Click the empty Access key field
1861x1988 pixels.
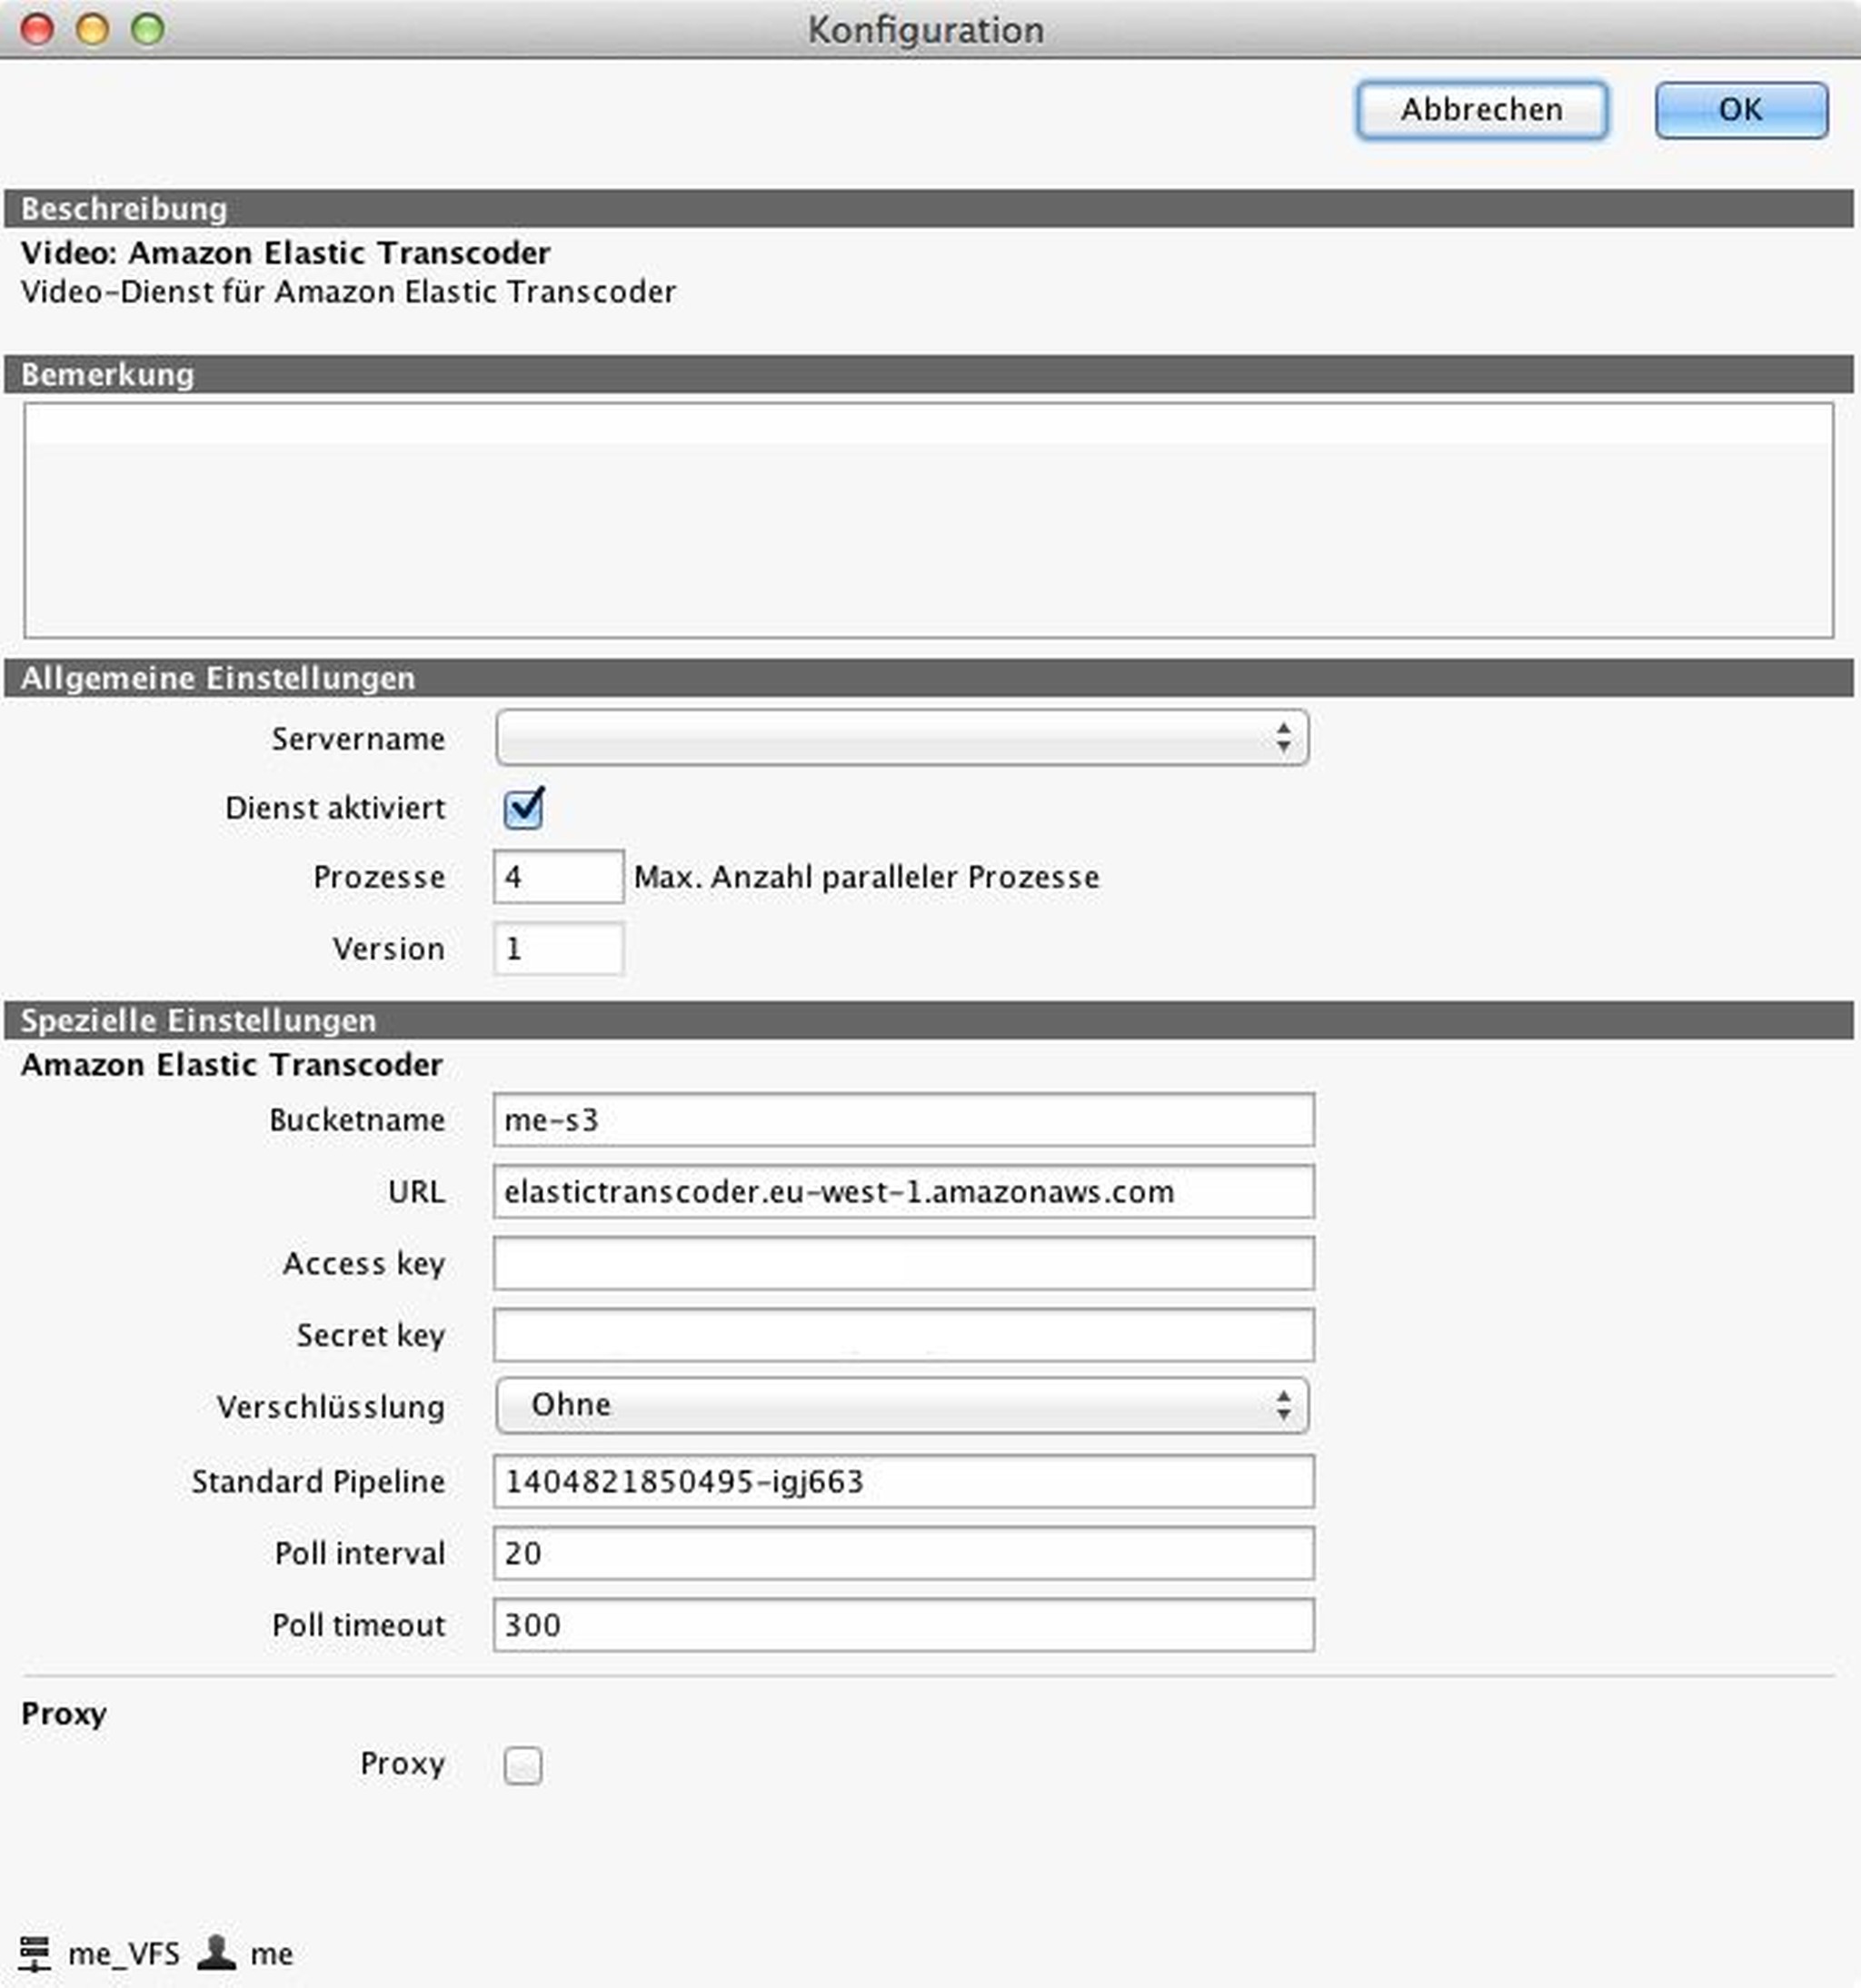coord(903,1264)
